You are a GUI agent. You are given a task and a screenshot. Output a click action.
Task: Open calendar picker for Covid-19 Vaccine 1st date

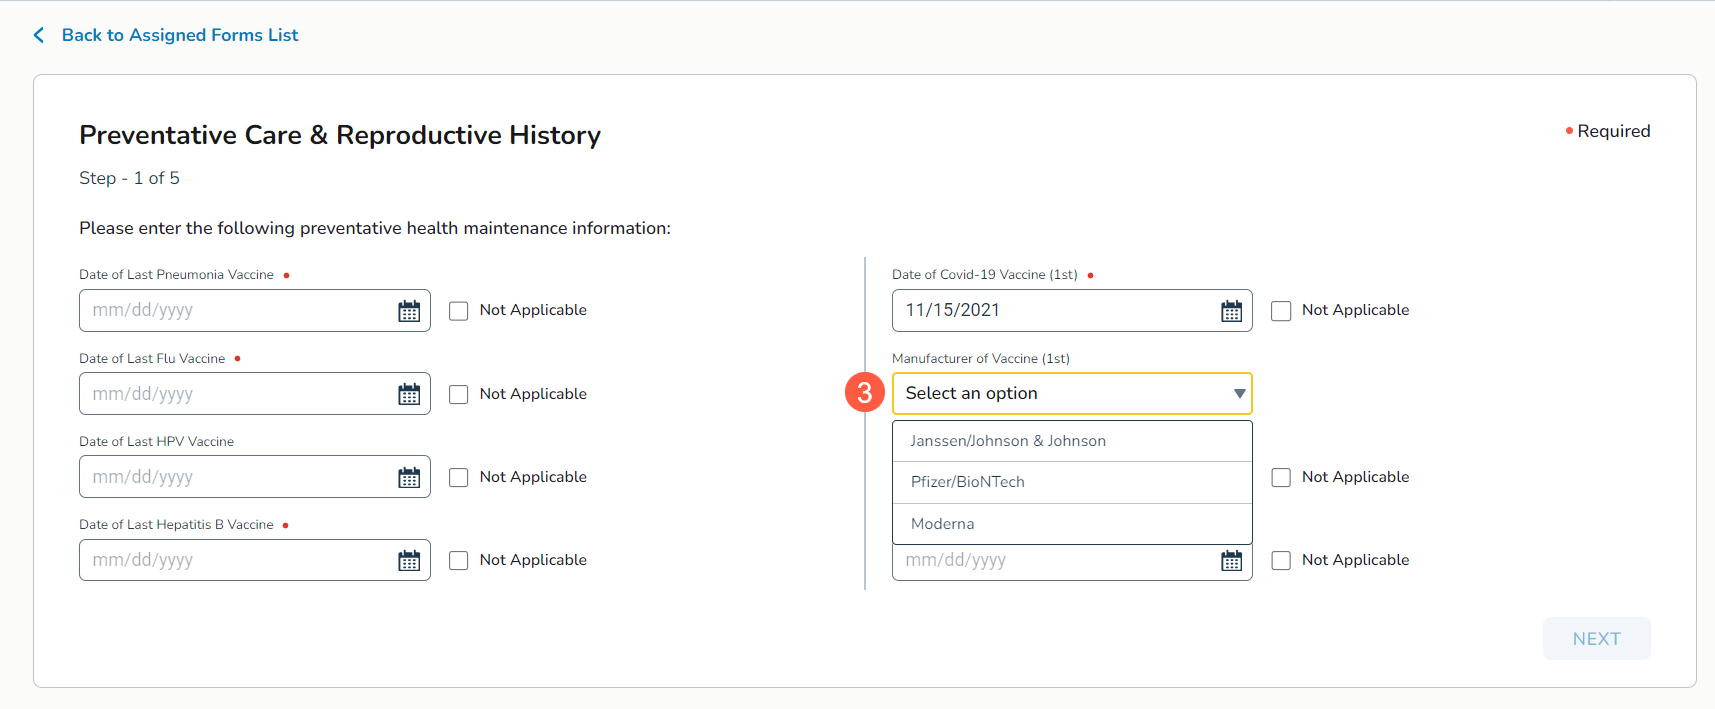click(1231, 311)
